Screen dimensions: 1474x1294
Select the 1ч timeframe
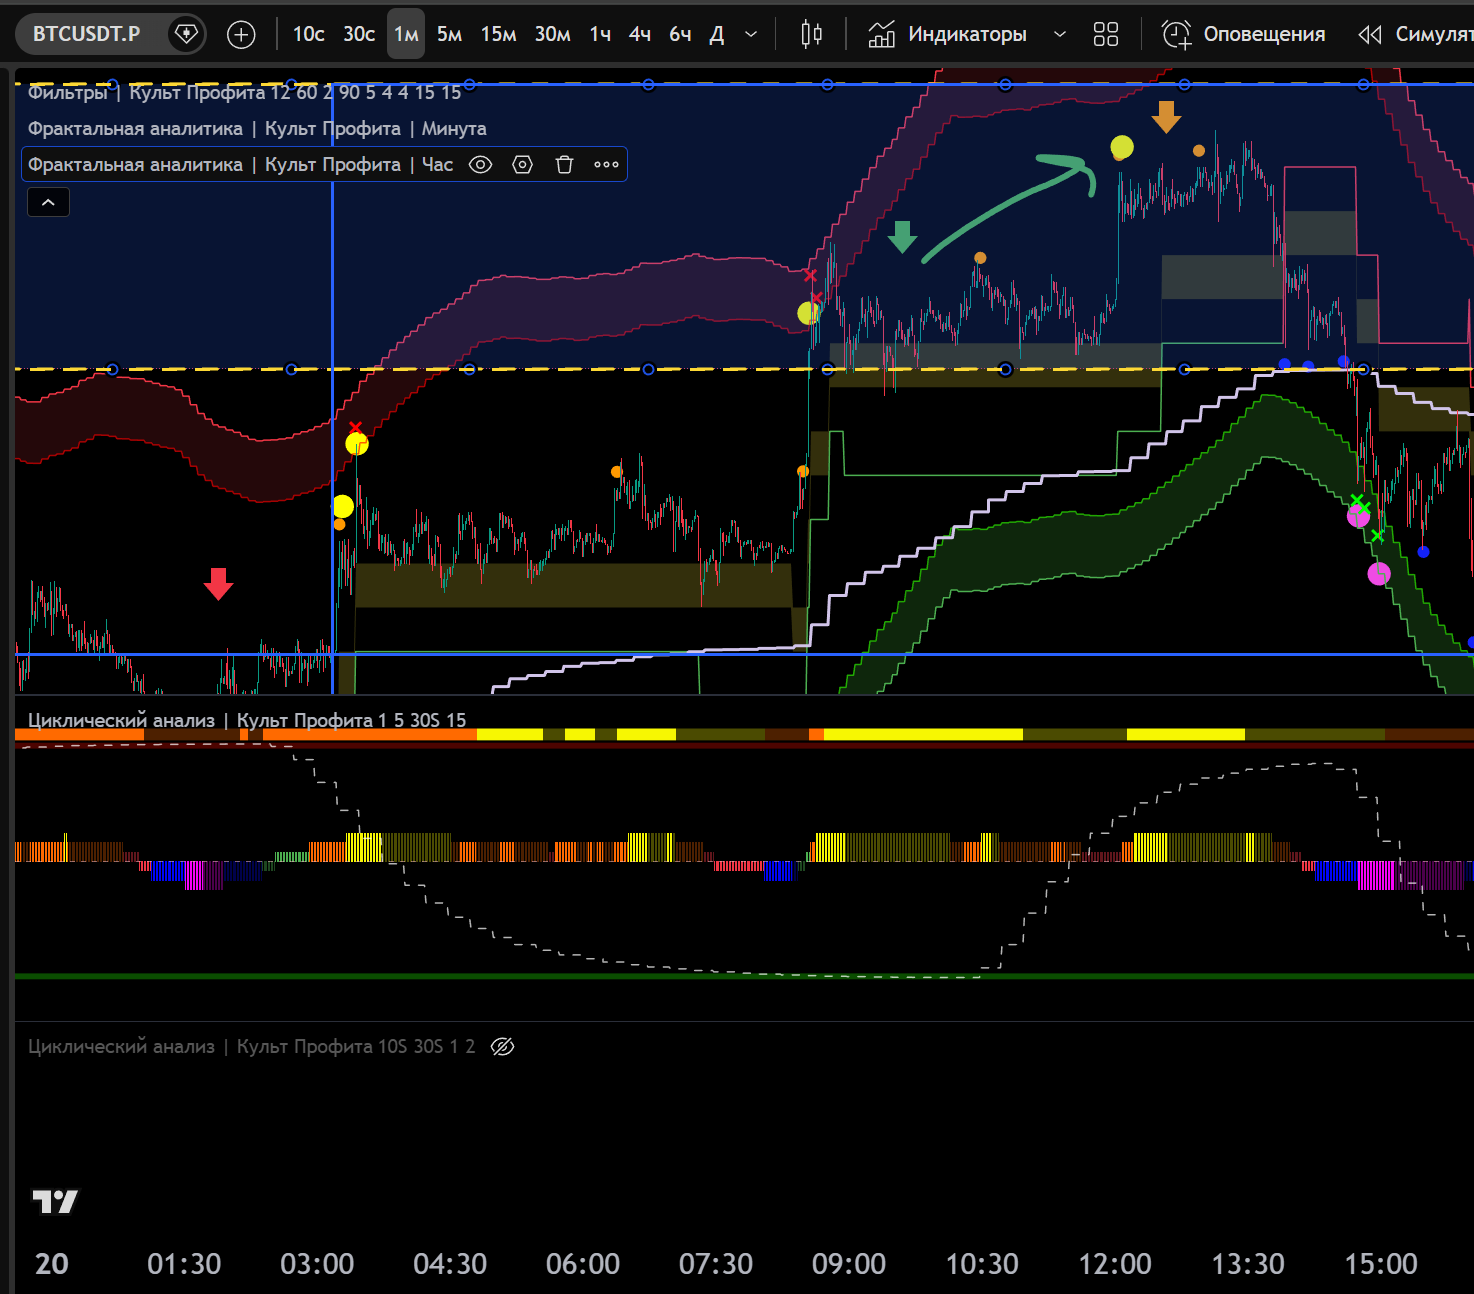tap(600, 34)
